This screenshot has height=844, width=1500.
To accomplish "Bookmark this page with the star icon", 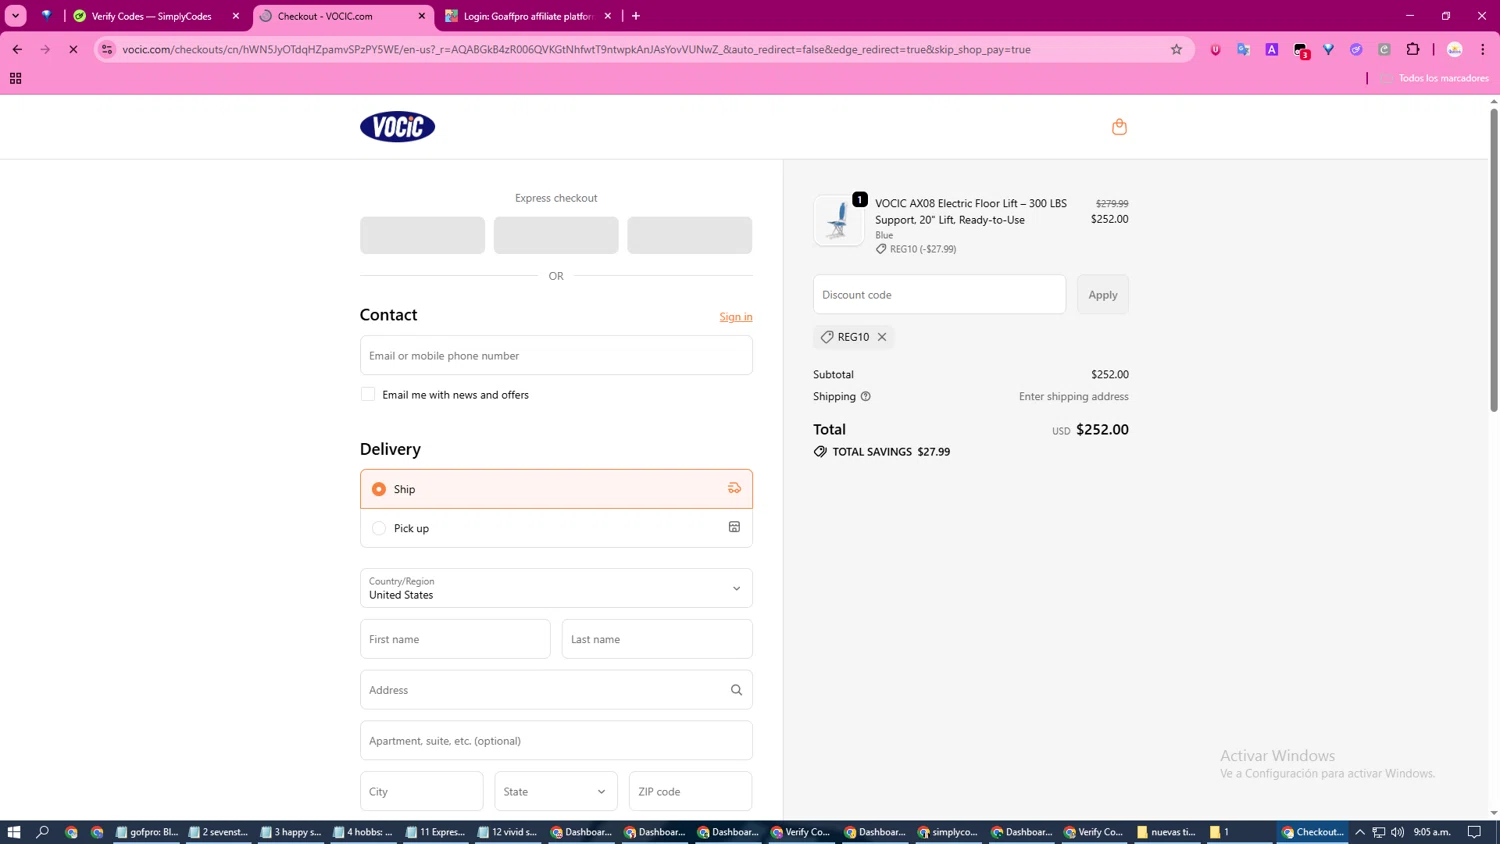I will pos(1176,49).
